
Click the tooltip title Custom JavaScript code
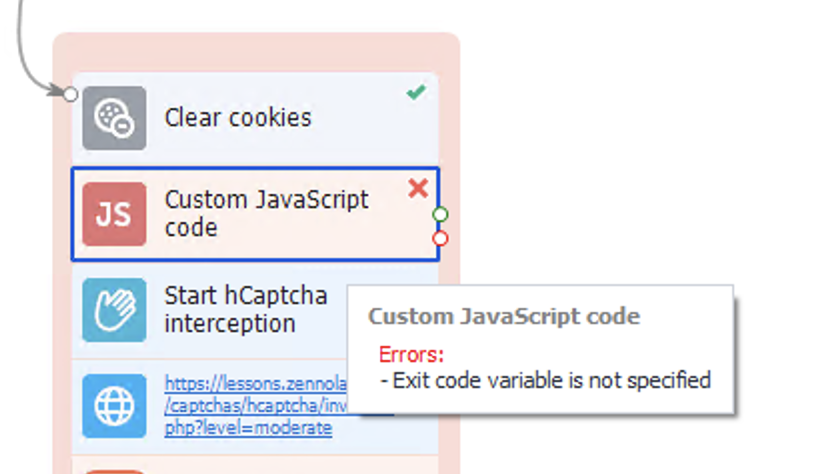click(504, 316)
